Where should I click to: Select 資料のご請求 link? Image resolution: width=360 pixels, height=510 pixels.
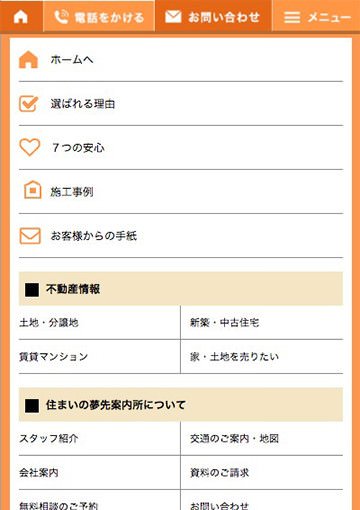point(219,472)
